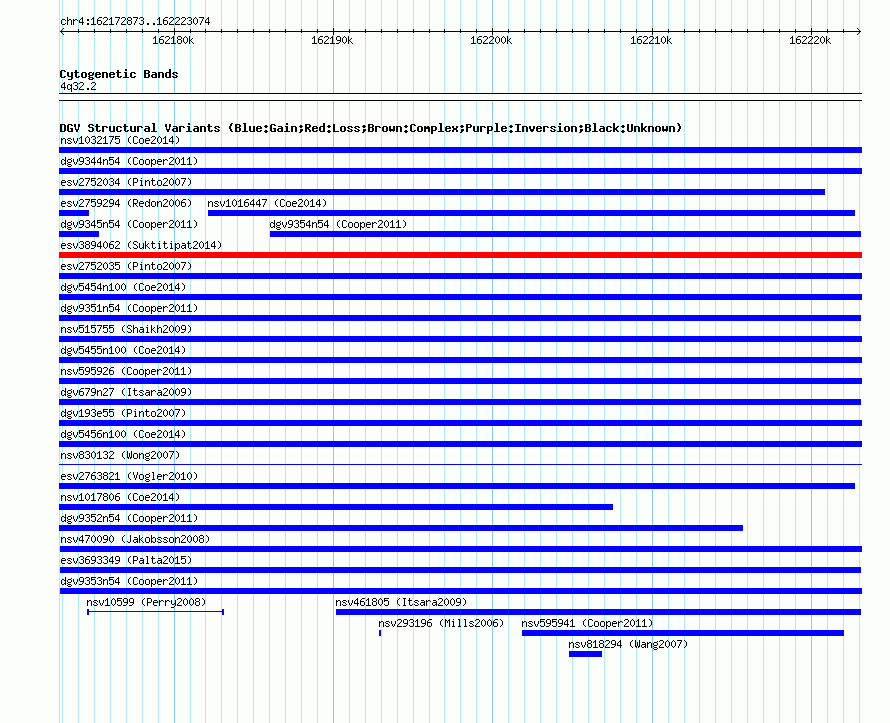
Task: Select dgv9352n54 (Cooper2011) variant
Action: coord(401,528)
